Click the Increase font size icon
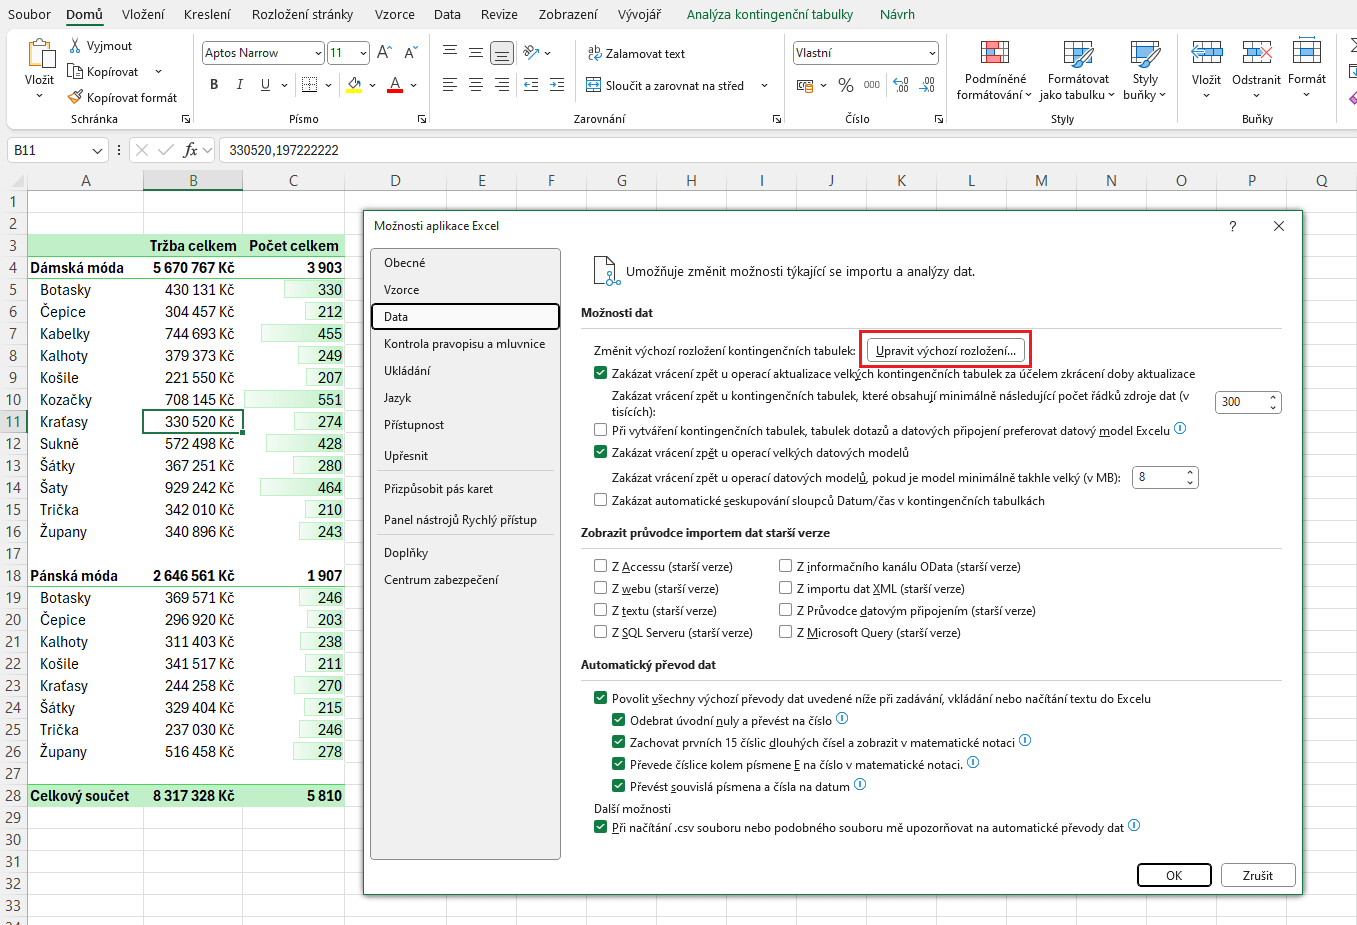1357x925 pixels. [384, 53]
